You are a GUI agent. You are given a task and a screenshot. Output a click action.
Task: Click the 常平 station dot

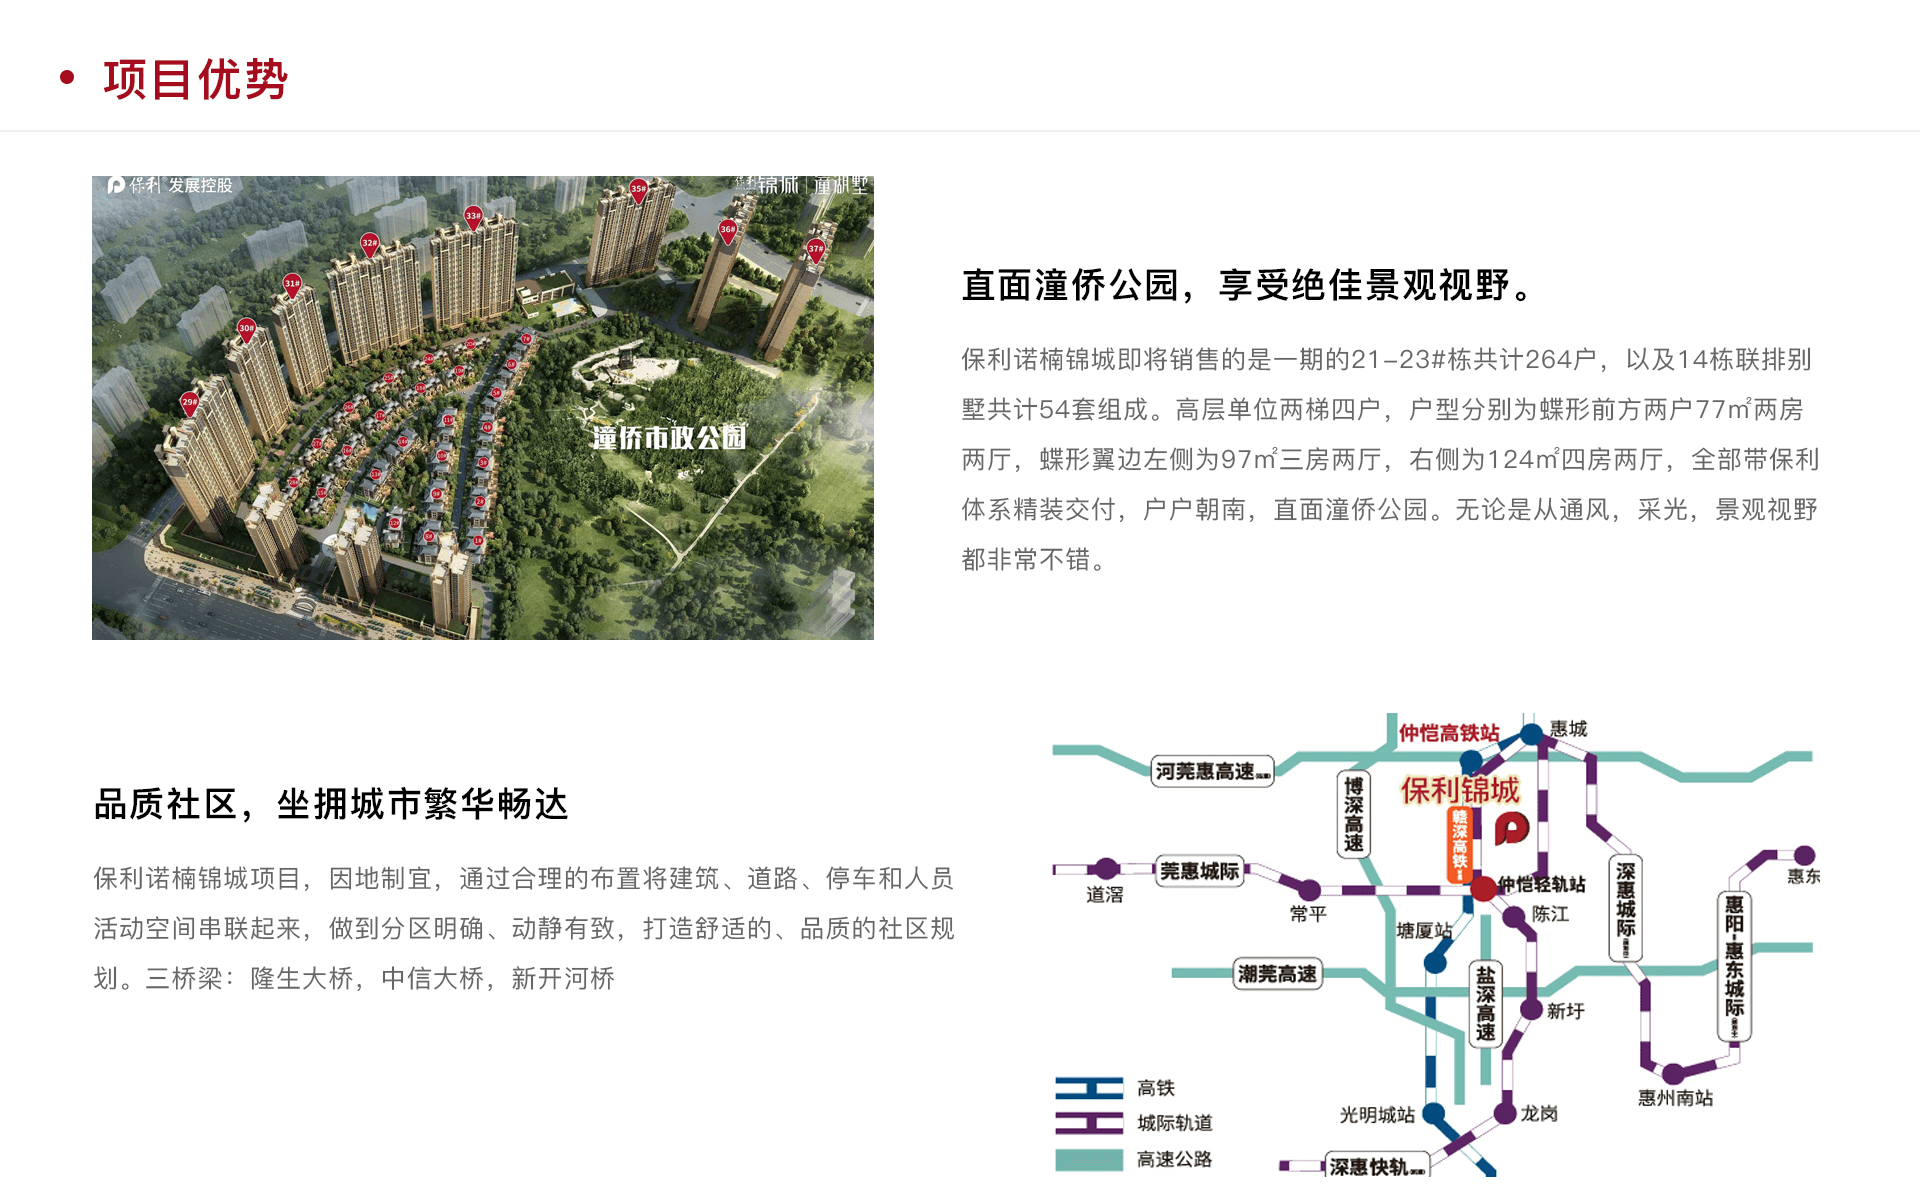(x=1309, y=888)
